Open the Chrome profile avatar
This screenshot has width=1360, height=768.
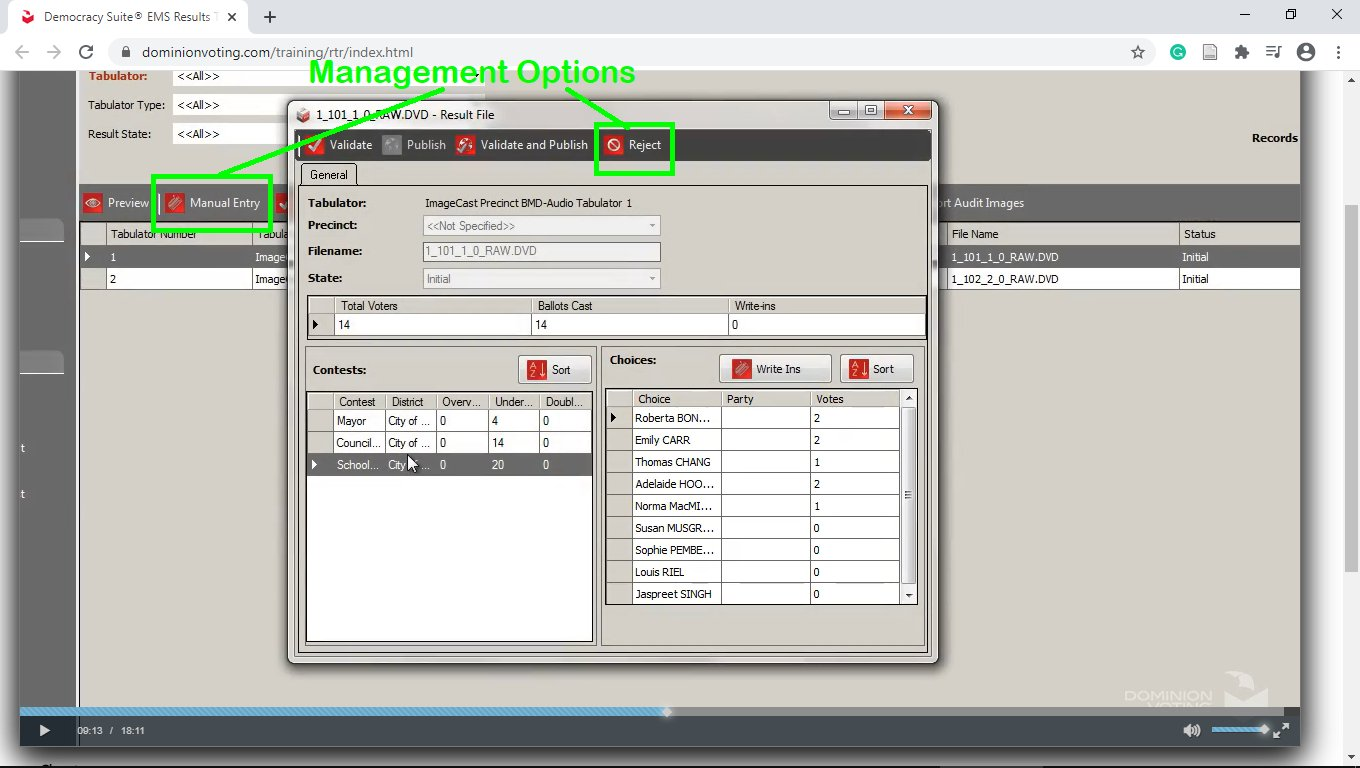[x=1306, y=52]
